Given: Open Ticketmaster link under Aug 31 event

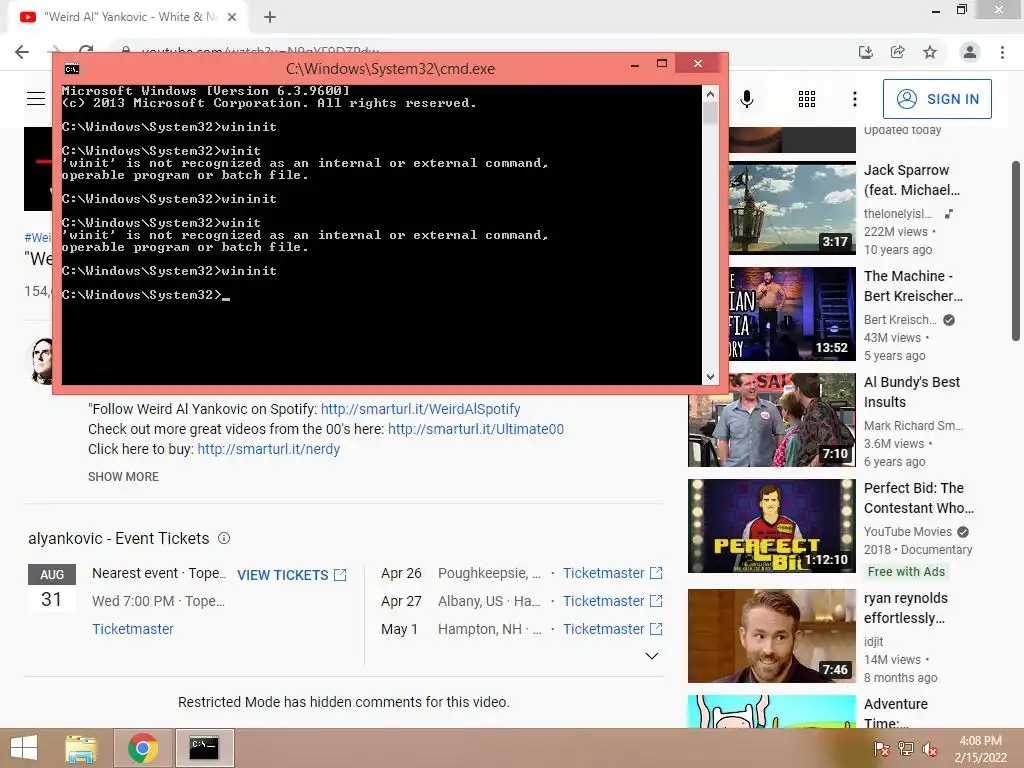Looking at the screenshot, I should click(x=133, y=629).
